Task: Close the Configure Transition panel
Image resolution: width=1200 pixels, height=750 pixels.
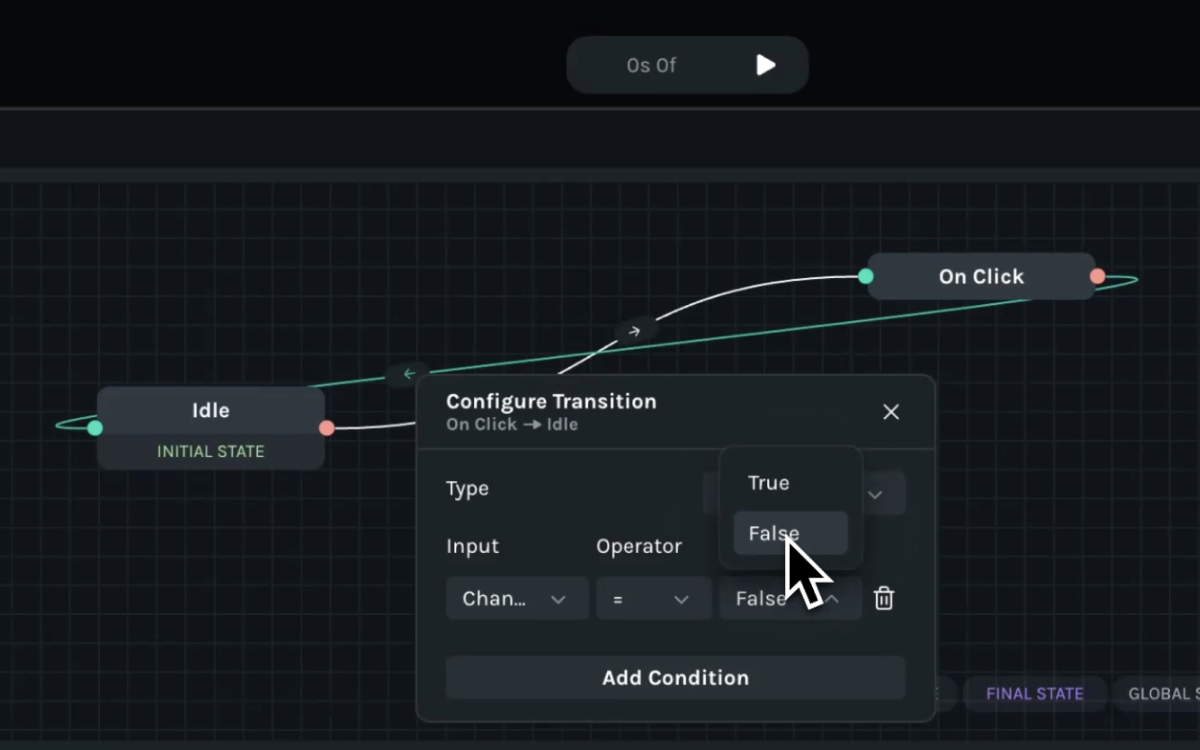Action: [x=891, y=412]
